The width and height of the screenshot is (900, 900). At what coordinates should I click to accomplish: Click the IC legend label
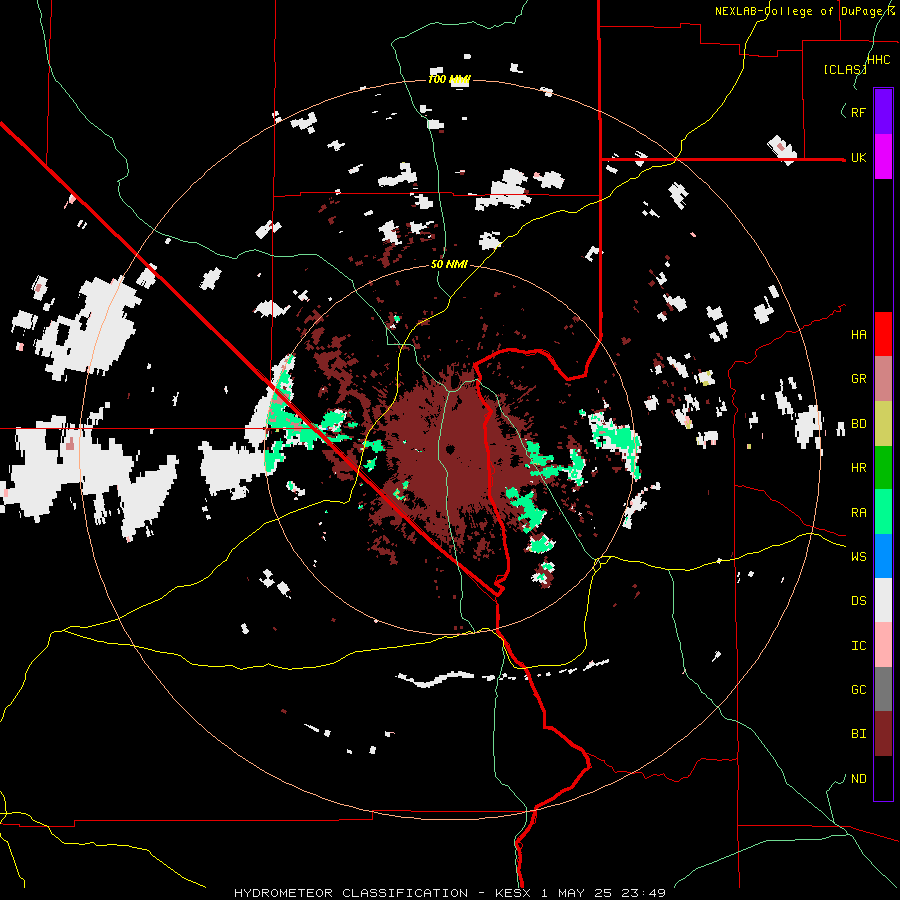[858, 646]
